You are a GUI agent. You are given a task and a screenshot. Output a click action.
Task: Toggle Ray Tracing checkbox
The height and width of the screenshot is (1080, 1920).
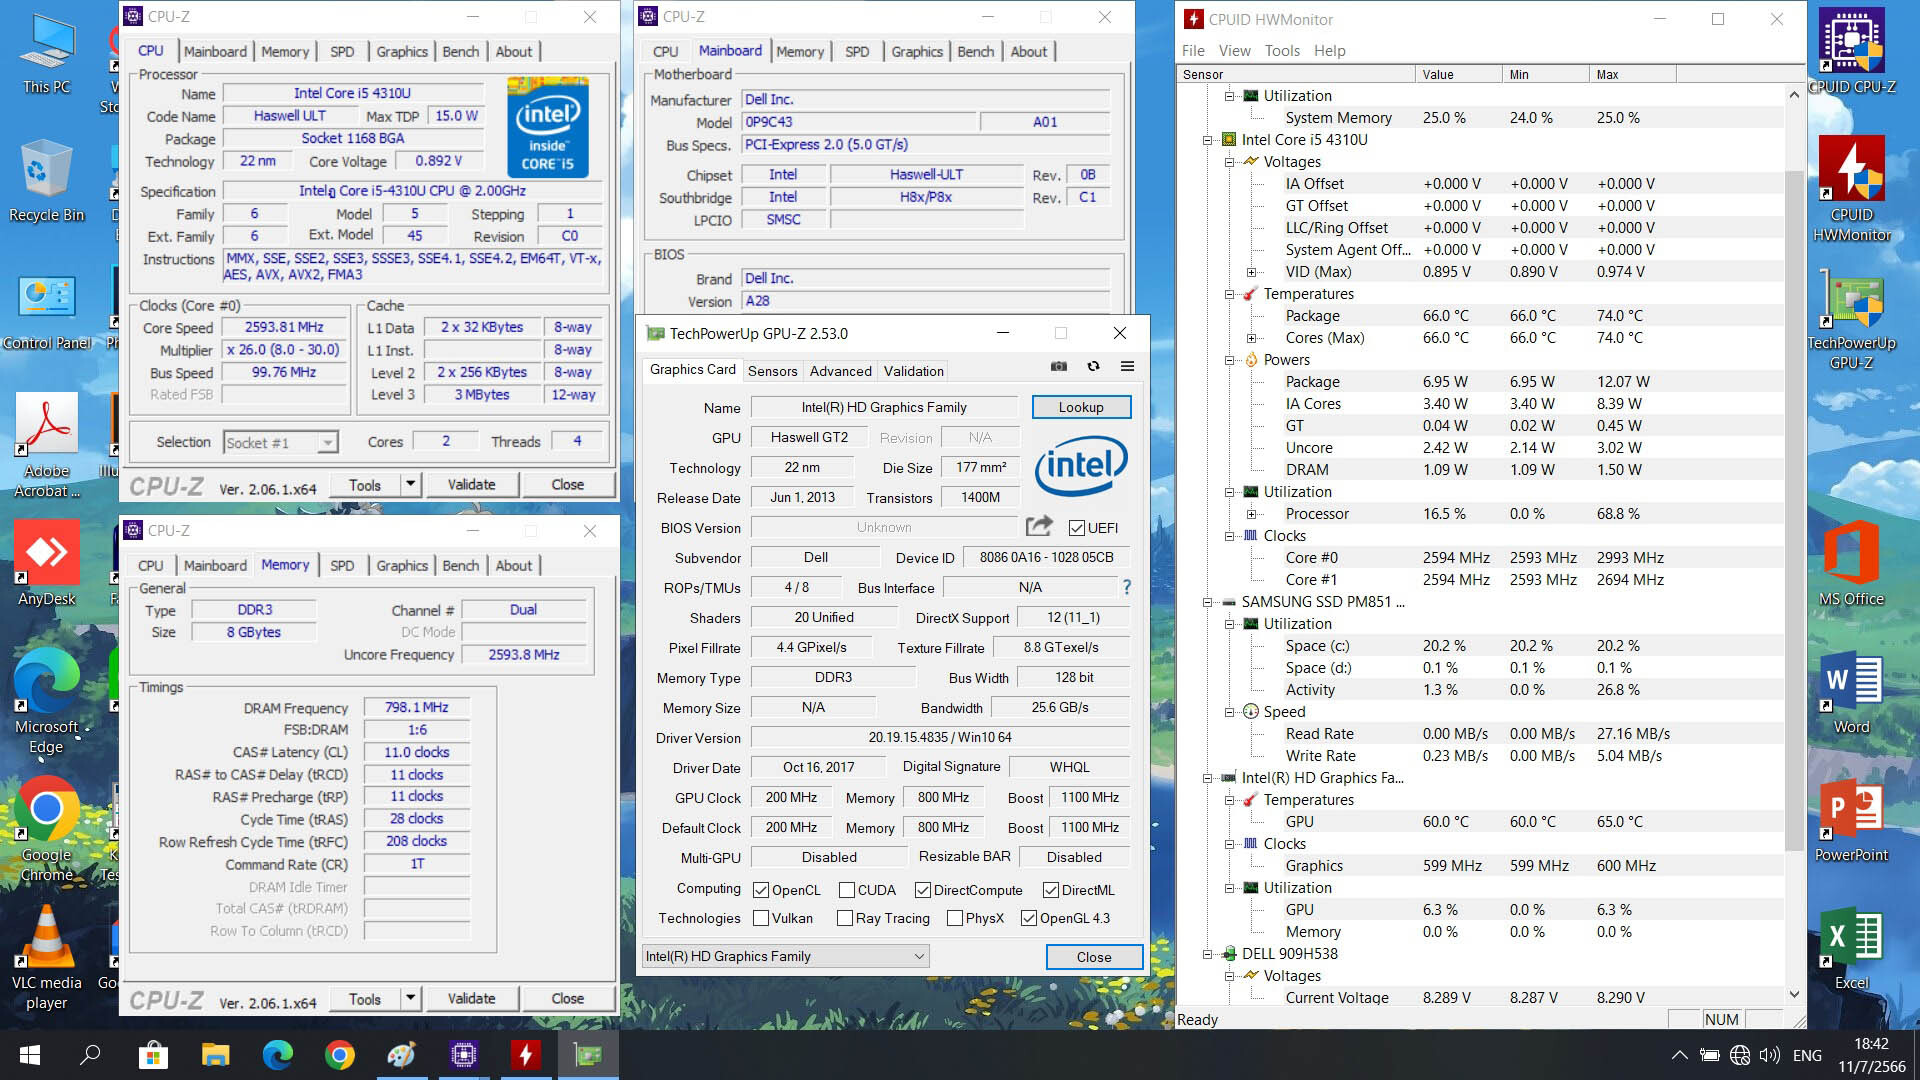tap(845, 918)
